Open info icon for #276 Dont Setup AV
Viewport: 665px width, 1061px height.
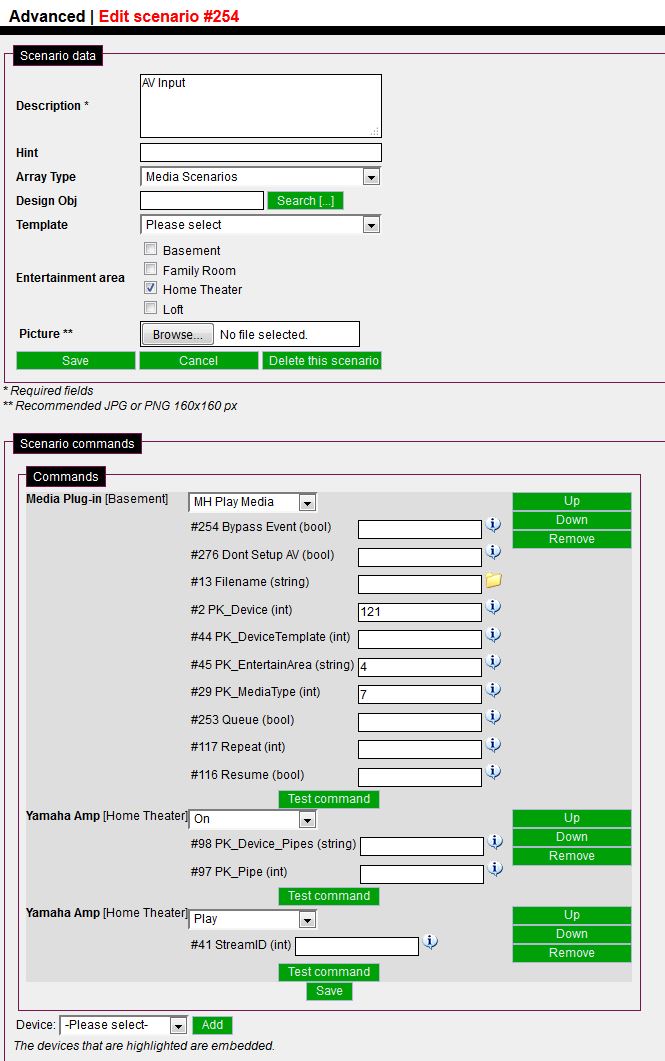[494, 552]
